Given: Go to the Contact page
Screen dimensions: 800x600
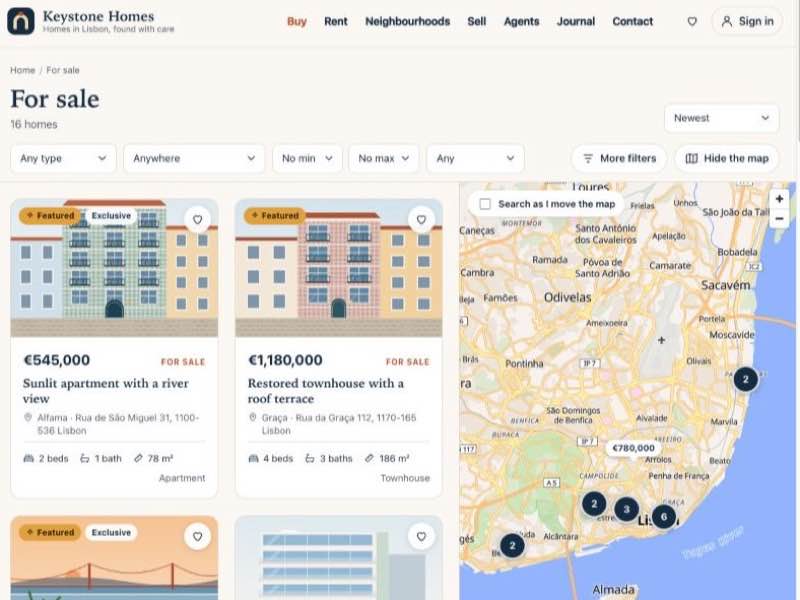Looking at the screenshot, I should 633,21.
